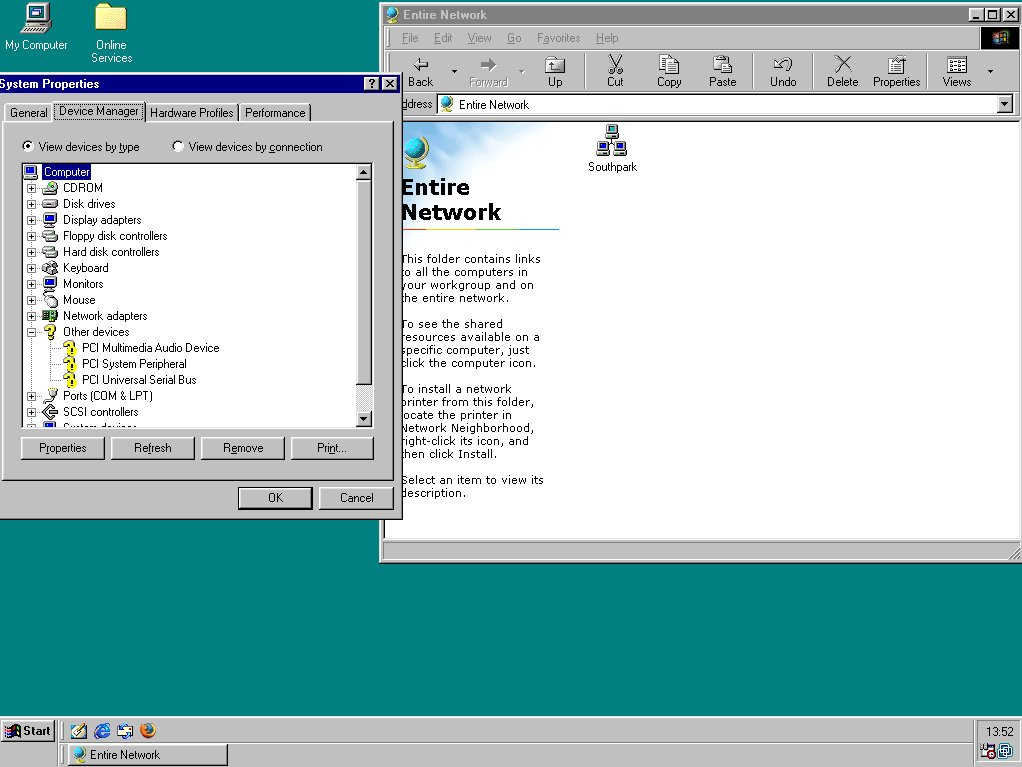Click the Address field showing Entire Network
The width and height of the screenshot is (1022, 767).
coord(717,104)
